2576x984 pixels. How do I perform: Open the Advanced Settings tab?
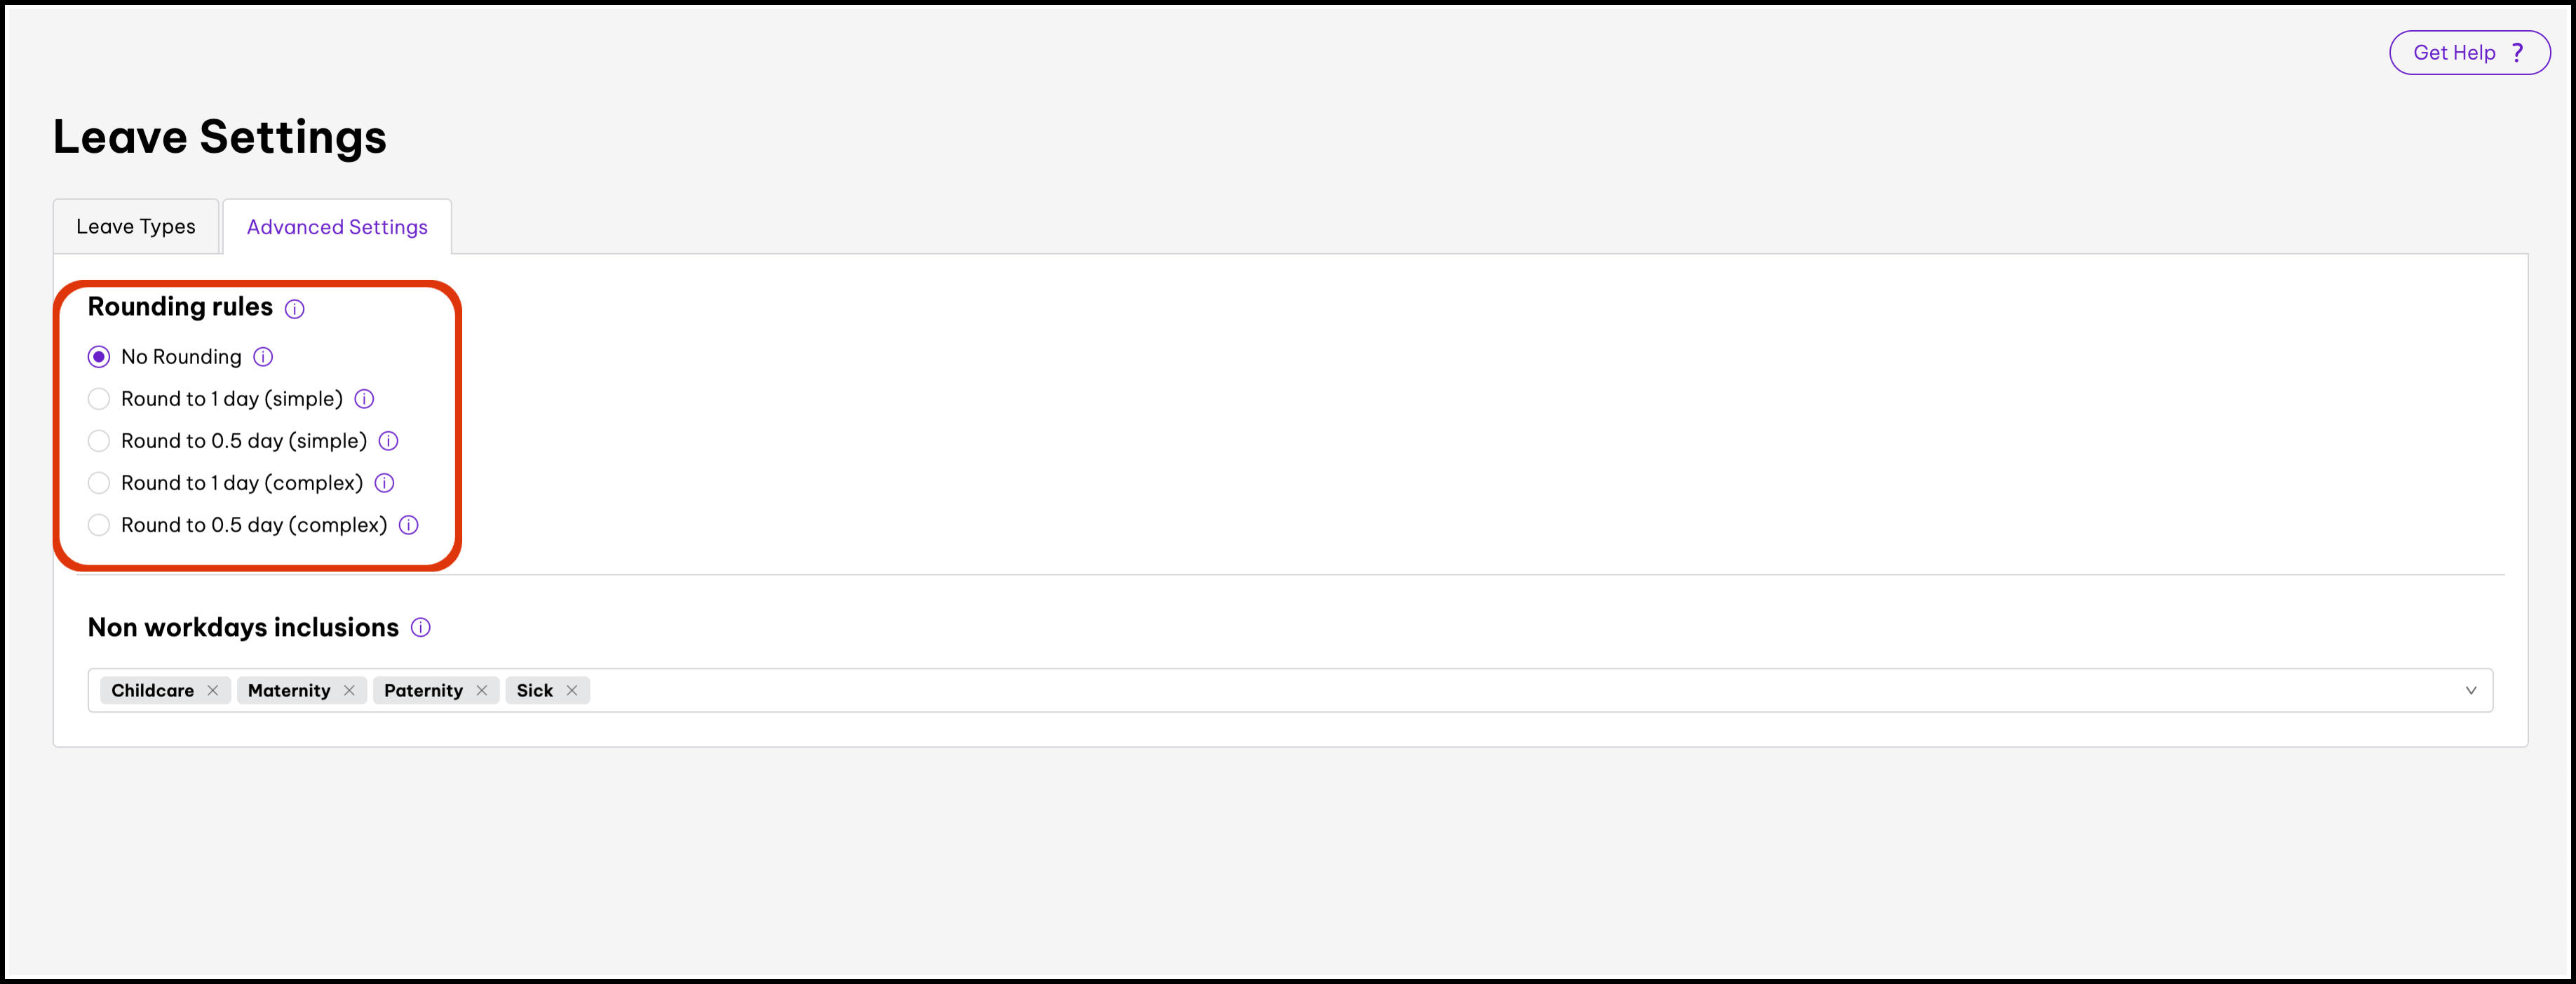coord(337,227)
